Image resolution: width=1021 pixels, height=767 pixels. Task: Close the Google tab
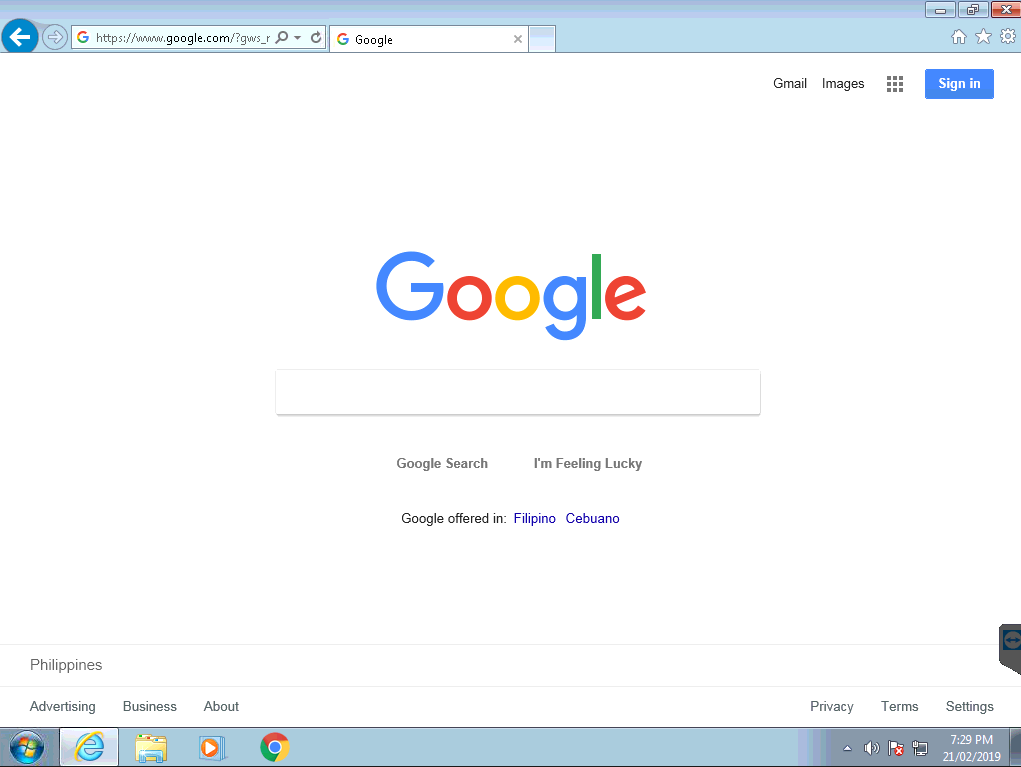pos(518,39)
